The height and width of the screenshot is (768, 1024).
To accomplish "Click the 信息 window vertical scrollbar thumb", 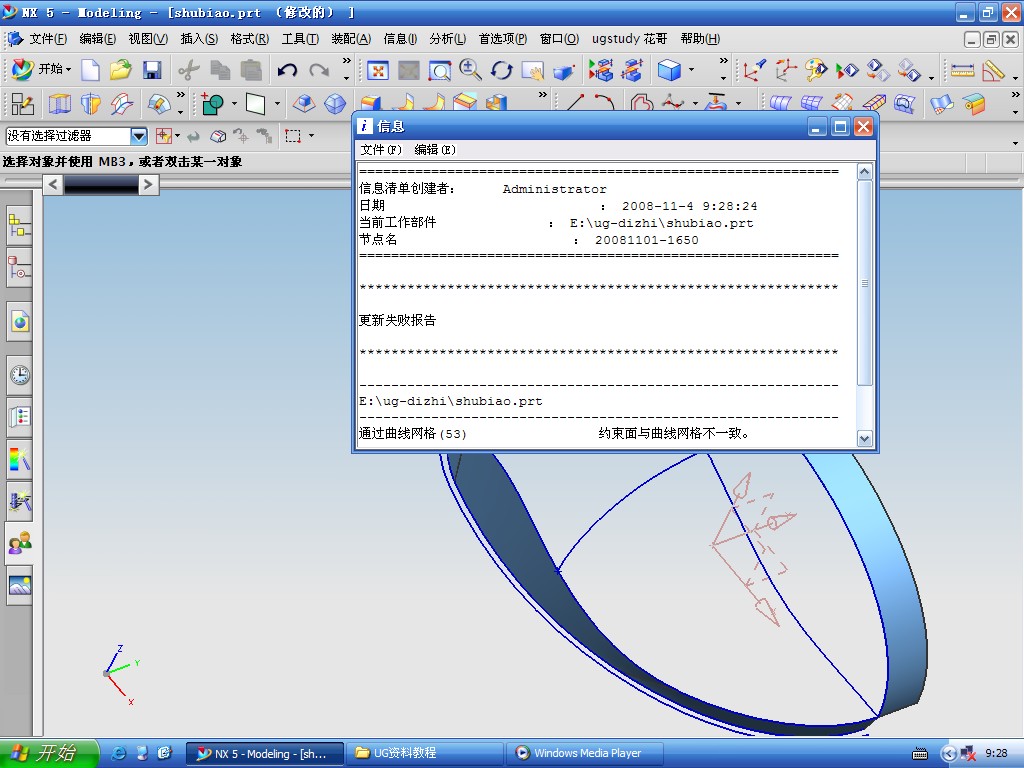I will (x=865, y=283).
